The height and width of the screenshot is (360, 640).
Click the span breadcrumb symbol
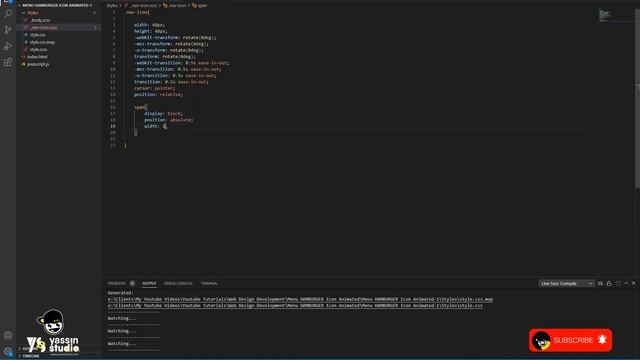pos(202,6)
